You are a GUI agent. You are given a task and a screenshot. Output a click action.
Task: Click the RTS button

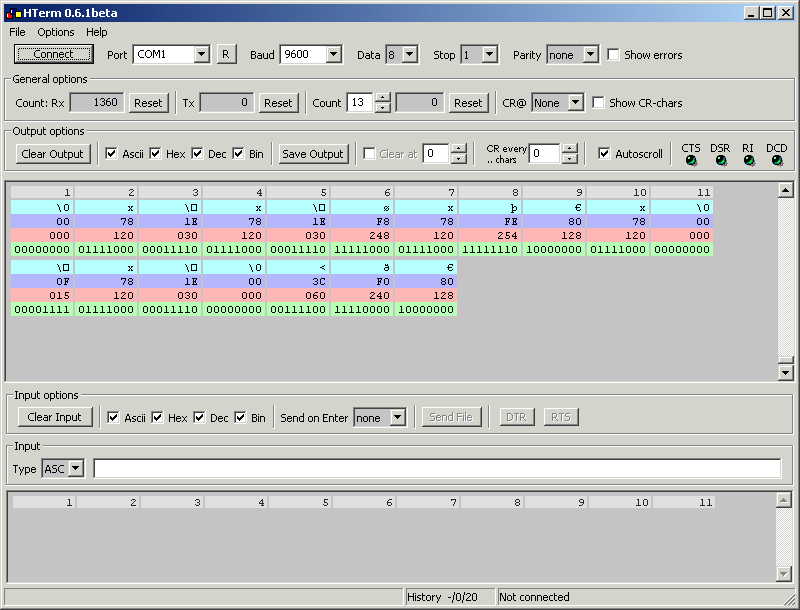tap(561, 417)
